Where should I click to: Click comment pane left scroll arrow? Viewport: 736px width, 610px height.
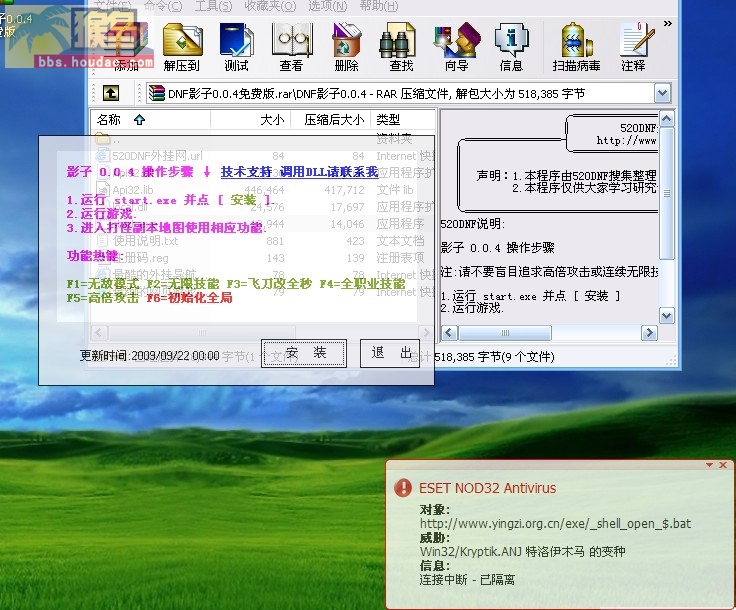449,333
